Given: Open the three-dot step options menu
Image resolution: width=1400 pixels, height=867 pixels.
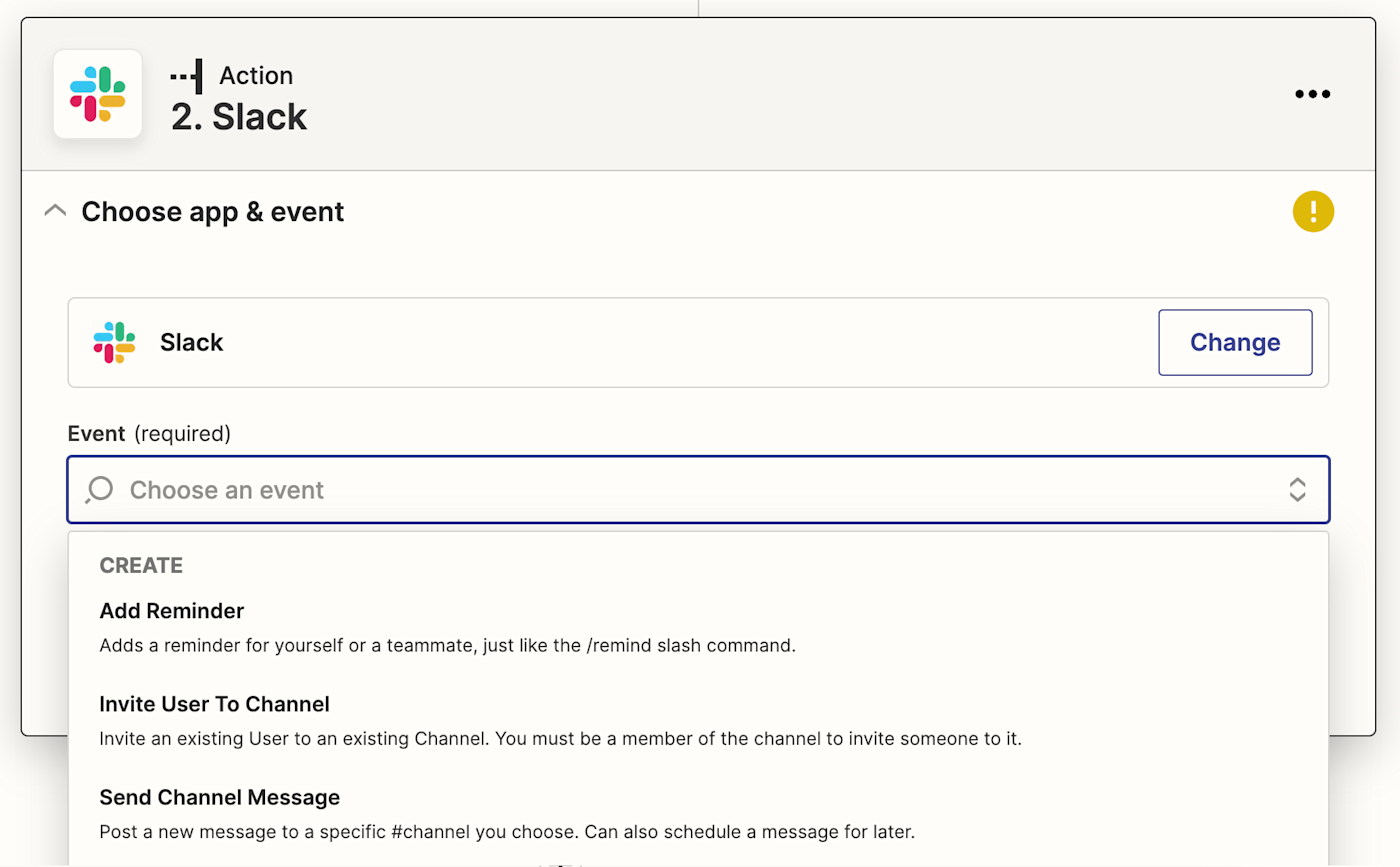Looking at the screenshot, I should click(x=1312, y=94).
